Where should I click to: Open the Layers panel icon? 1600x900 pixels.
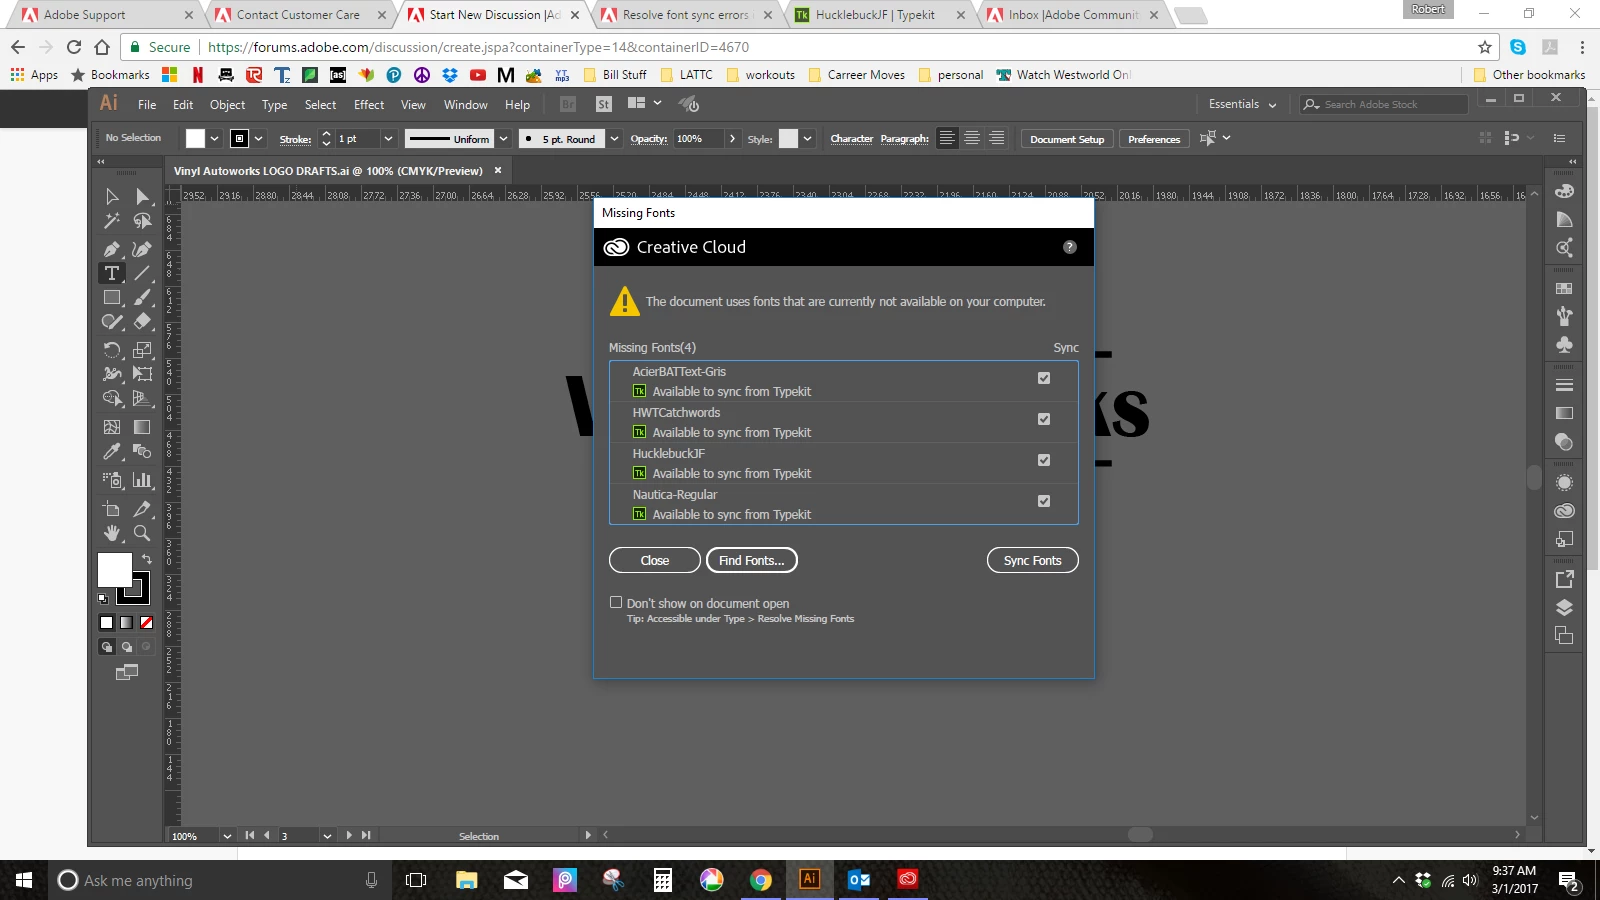coord(1565,607)
